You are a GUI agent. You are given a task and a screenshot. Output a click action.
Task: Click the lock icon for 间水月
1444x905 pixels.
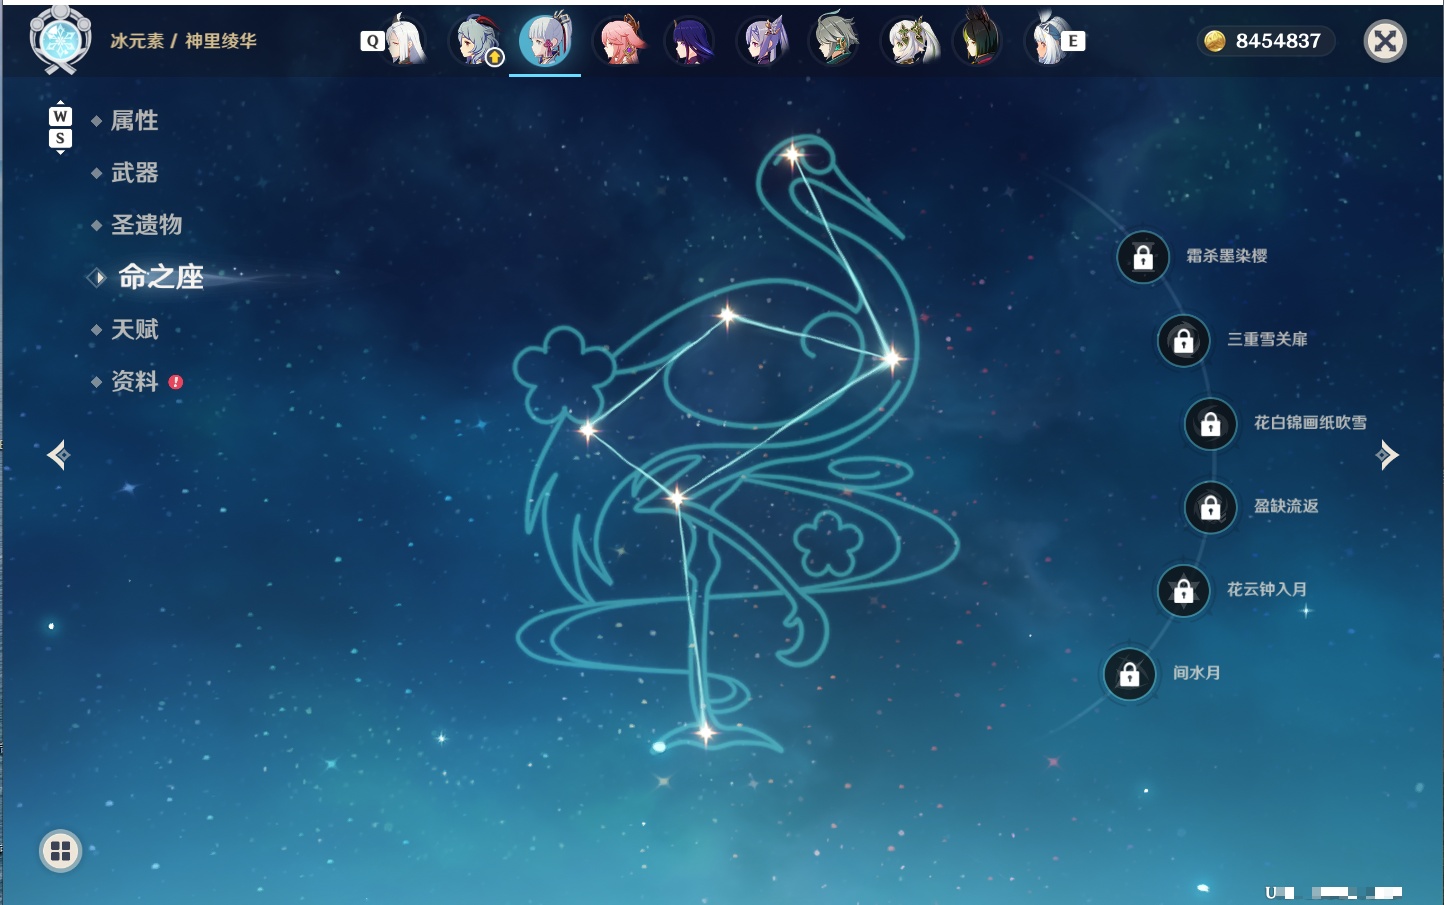point(1130,674)
